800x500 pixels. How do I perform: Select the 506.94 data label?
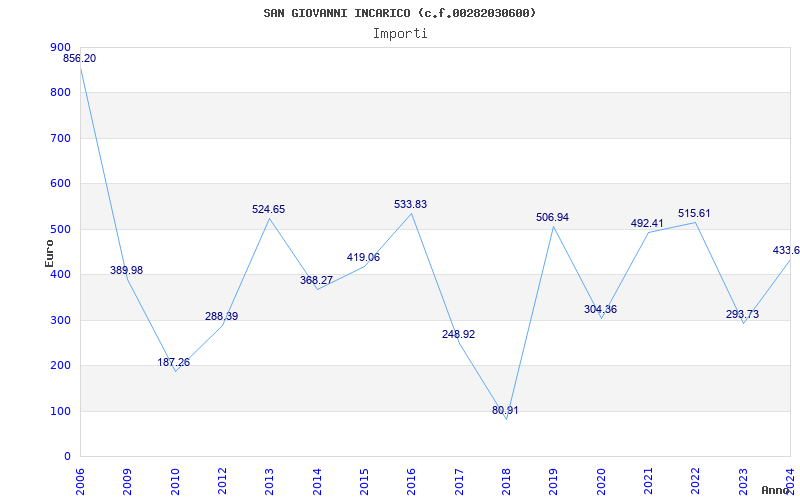(552, 218)
